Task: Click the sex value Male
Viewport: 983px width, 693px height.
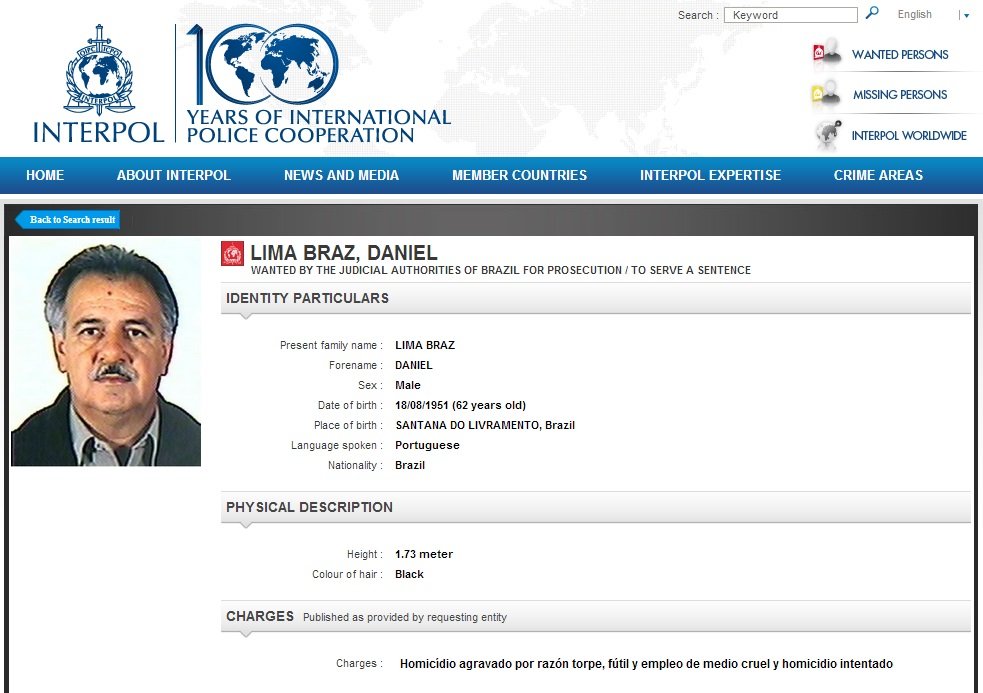Action: [x=407, y=385]
